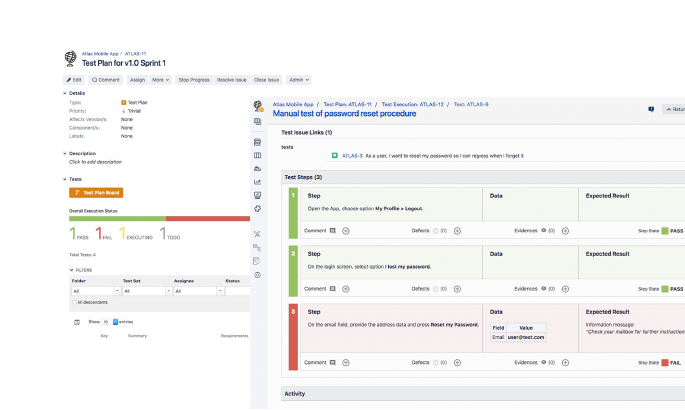Open the Admin dropdown menu
Screen dimensions: 685x410
pyautogui.click(x=299, y=79)
